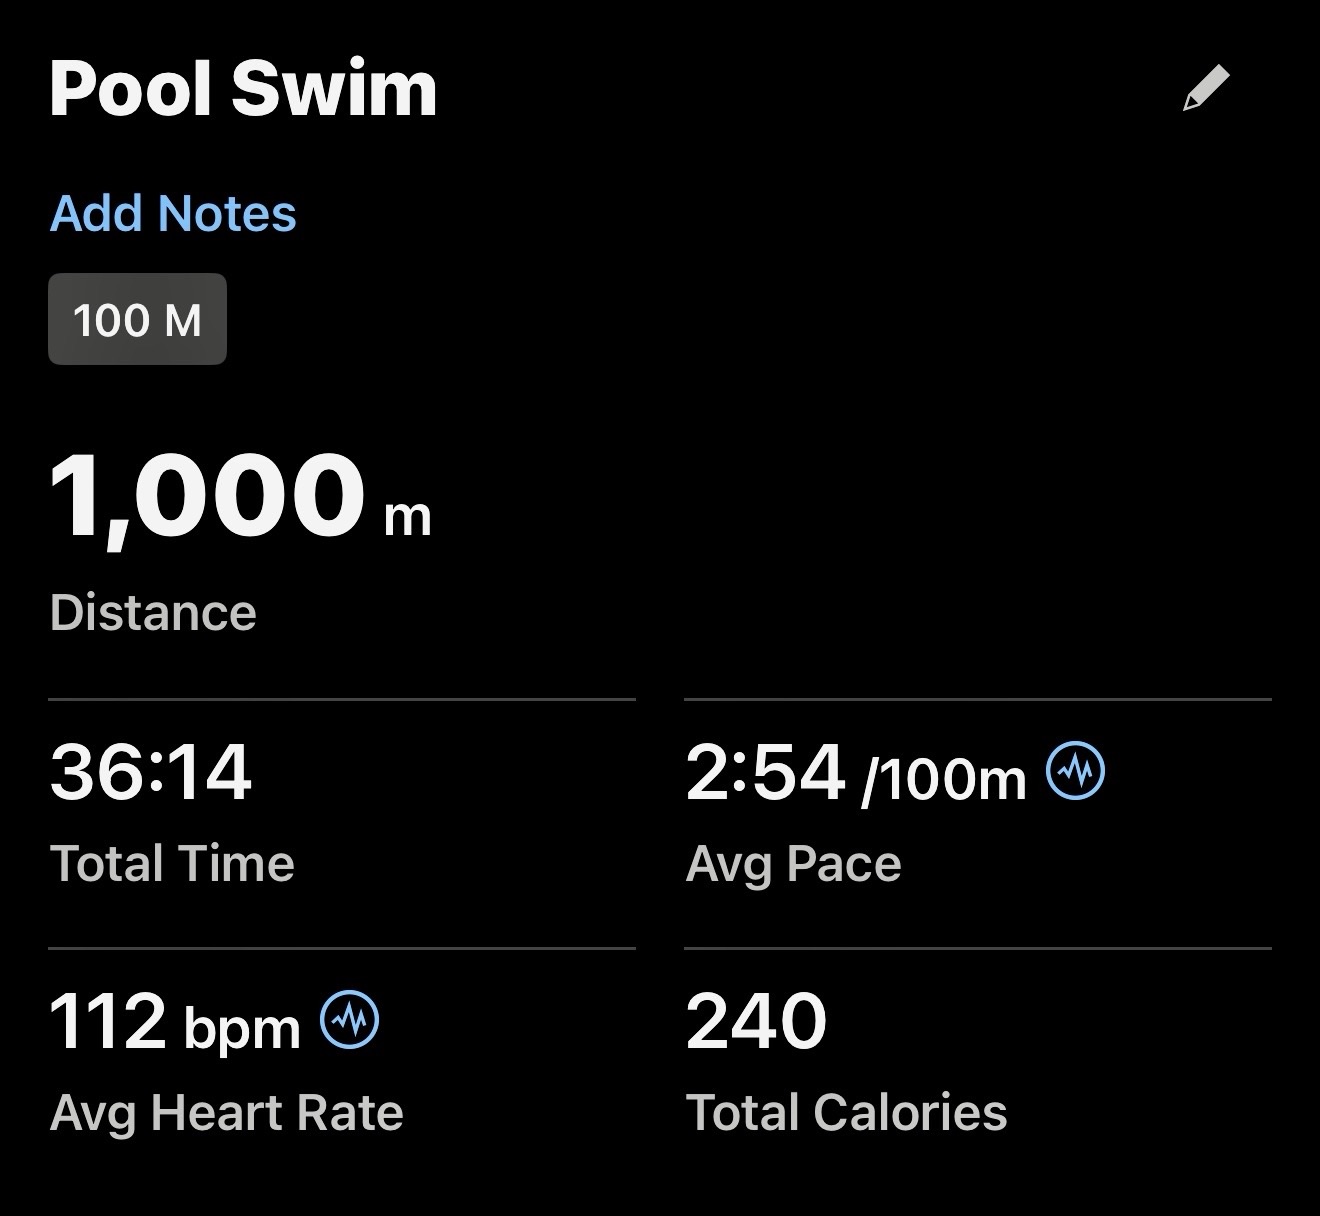Click the bpm unit text
This screenshot has height=1216, width=1320.
click(x=242, y=1028)
